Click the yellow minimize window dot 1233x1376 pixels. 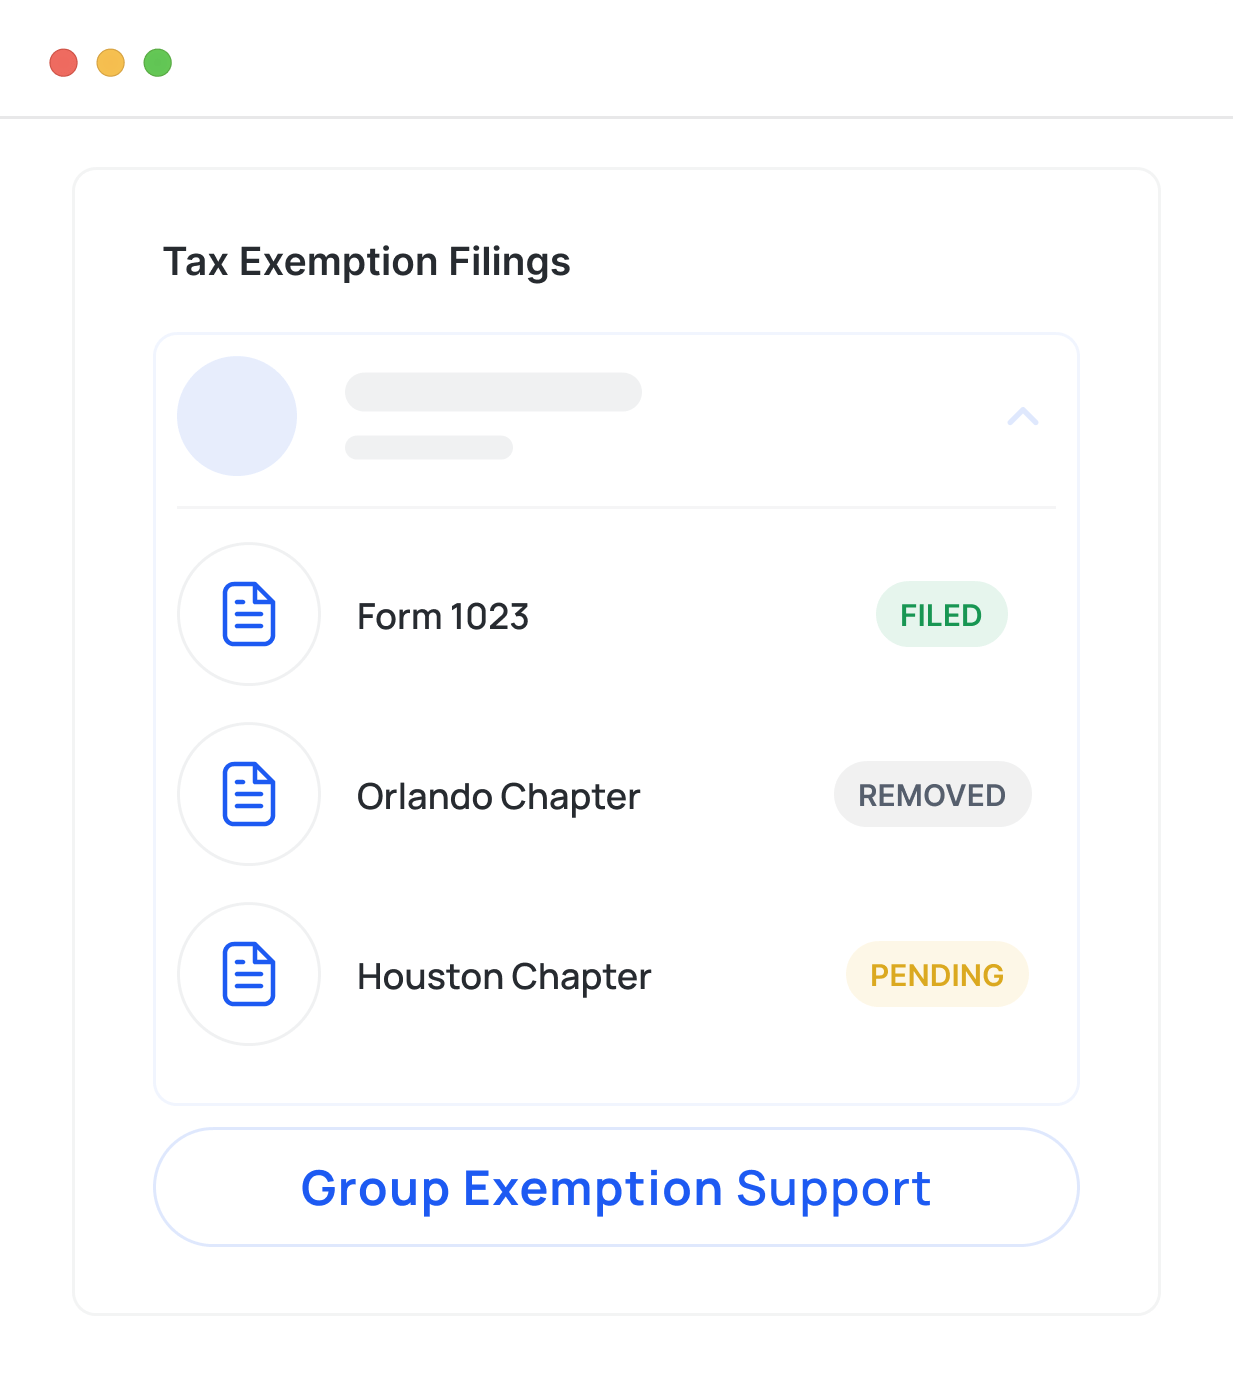(111, 63)
